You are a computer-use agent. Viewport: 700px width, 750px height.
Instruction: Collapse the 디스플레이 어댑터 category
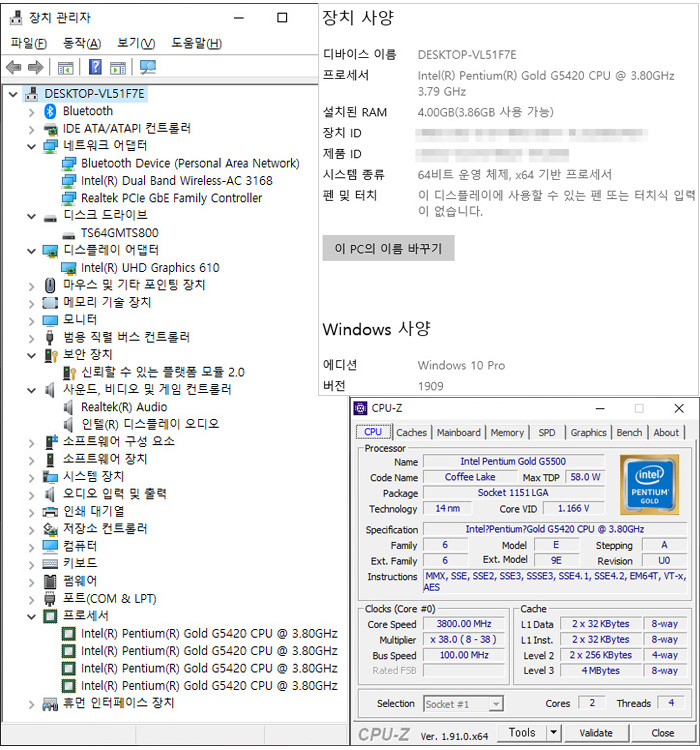coord(32,251)
